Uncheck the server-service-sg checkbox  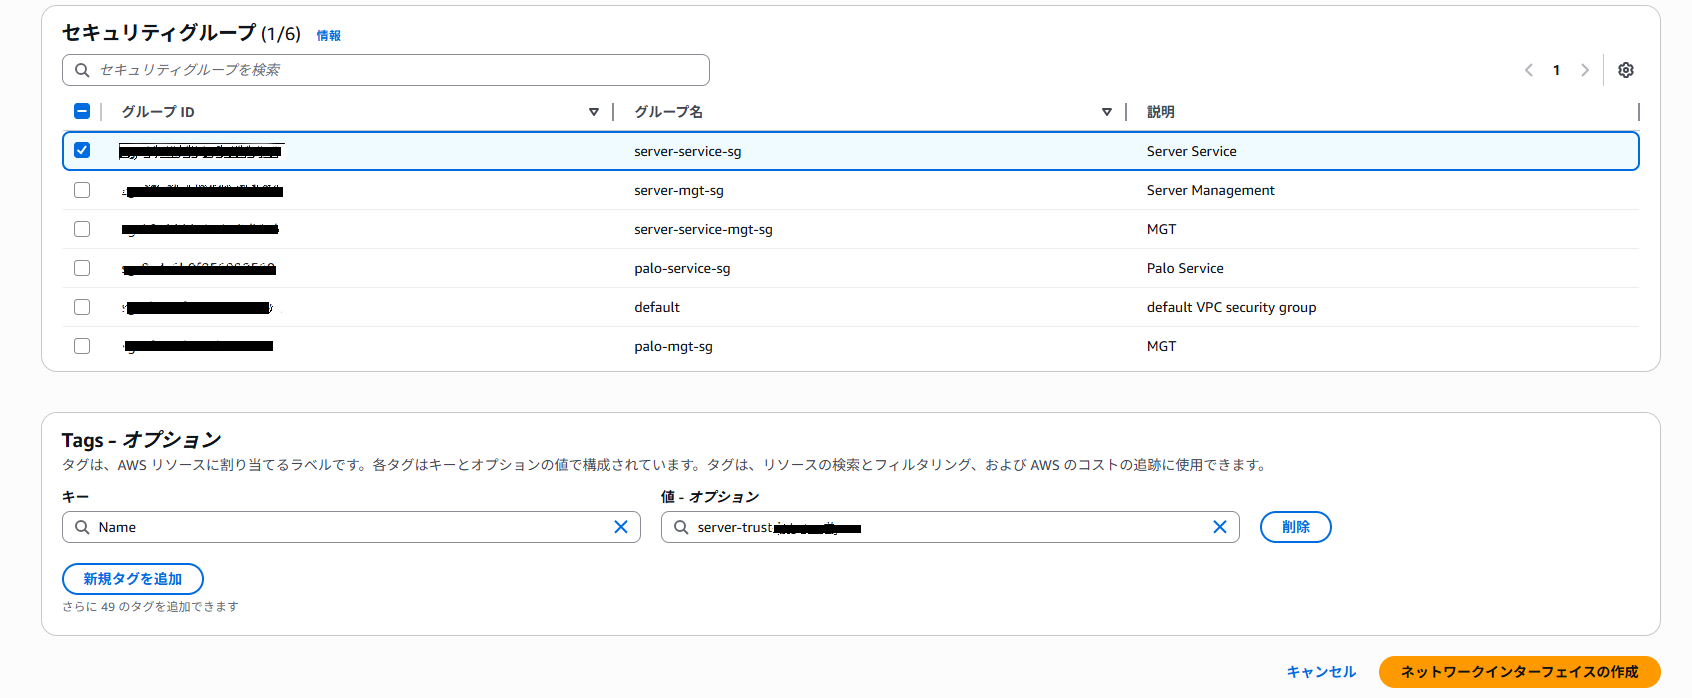[x=82, y=150]
